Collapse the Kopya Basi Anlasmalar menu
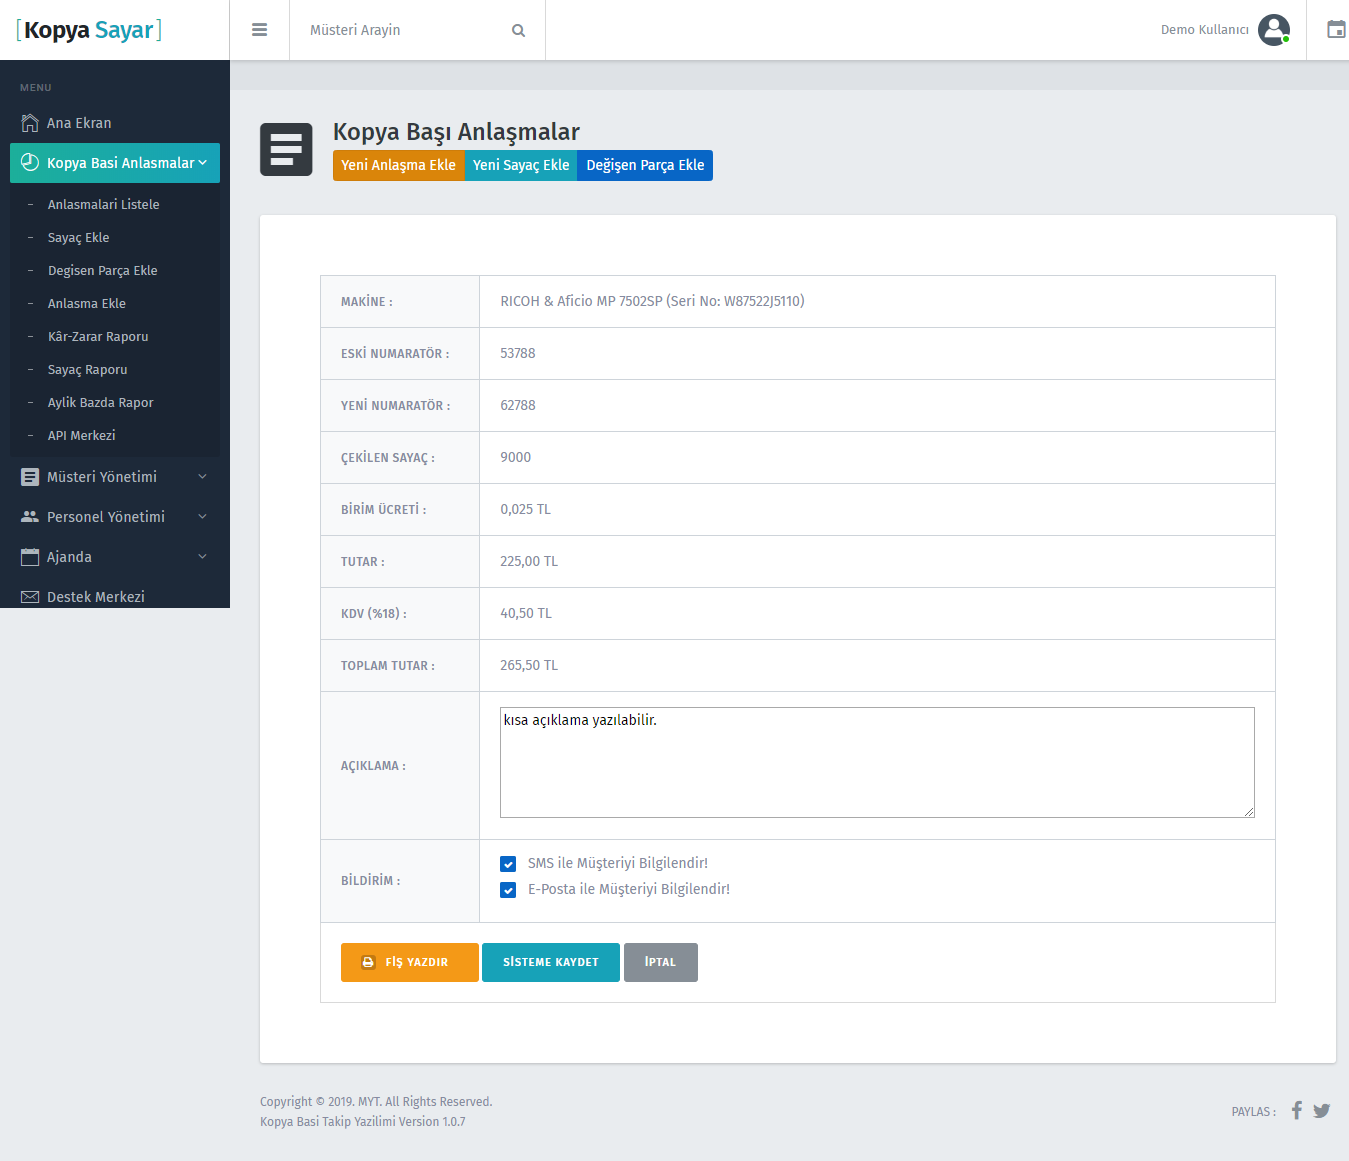Screen dimensions: 1349x1161 [x=115, y=163]
